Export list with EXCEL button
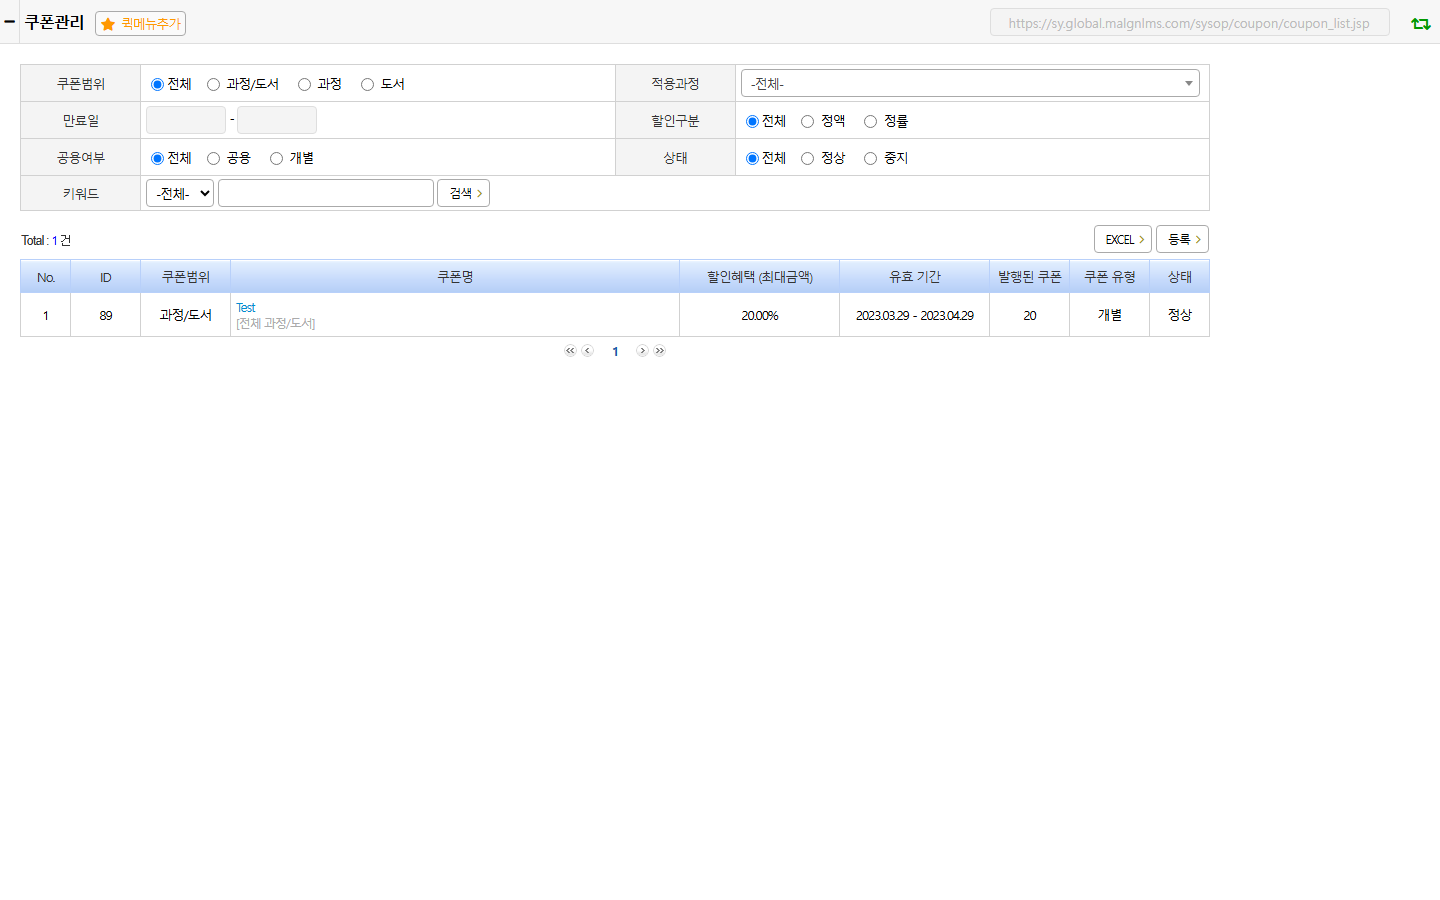This screenshot has height=900, width=1440. pos(1123,239)
